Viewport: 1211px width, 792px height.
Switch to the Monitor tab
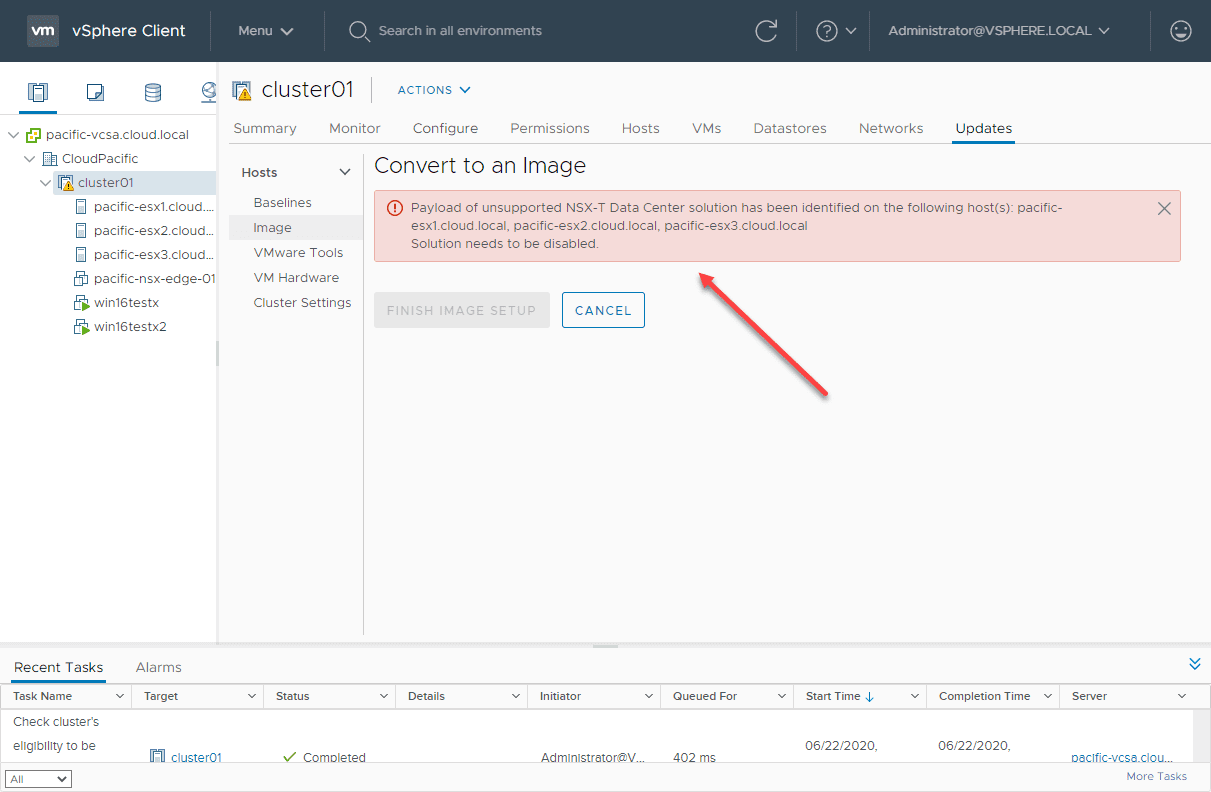[355, 128]
